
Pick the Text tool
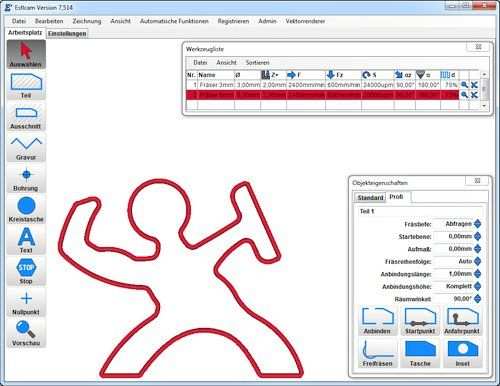(x=26, y=240)
